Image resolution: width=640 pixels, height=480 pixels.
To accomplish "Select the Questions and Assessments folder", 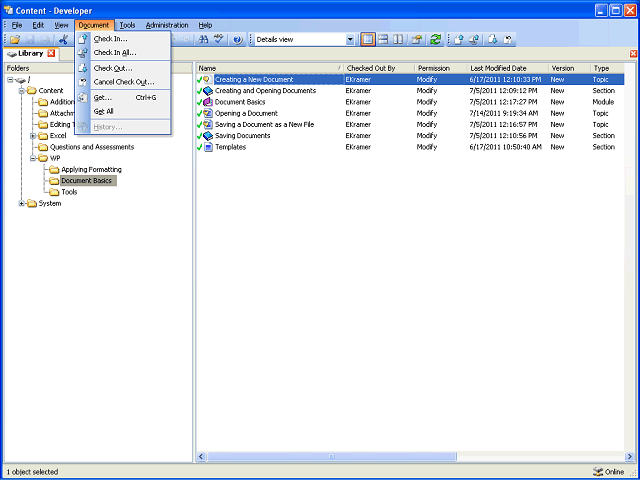I will 92,147.
